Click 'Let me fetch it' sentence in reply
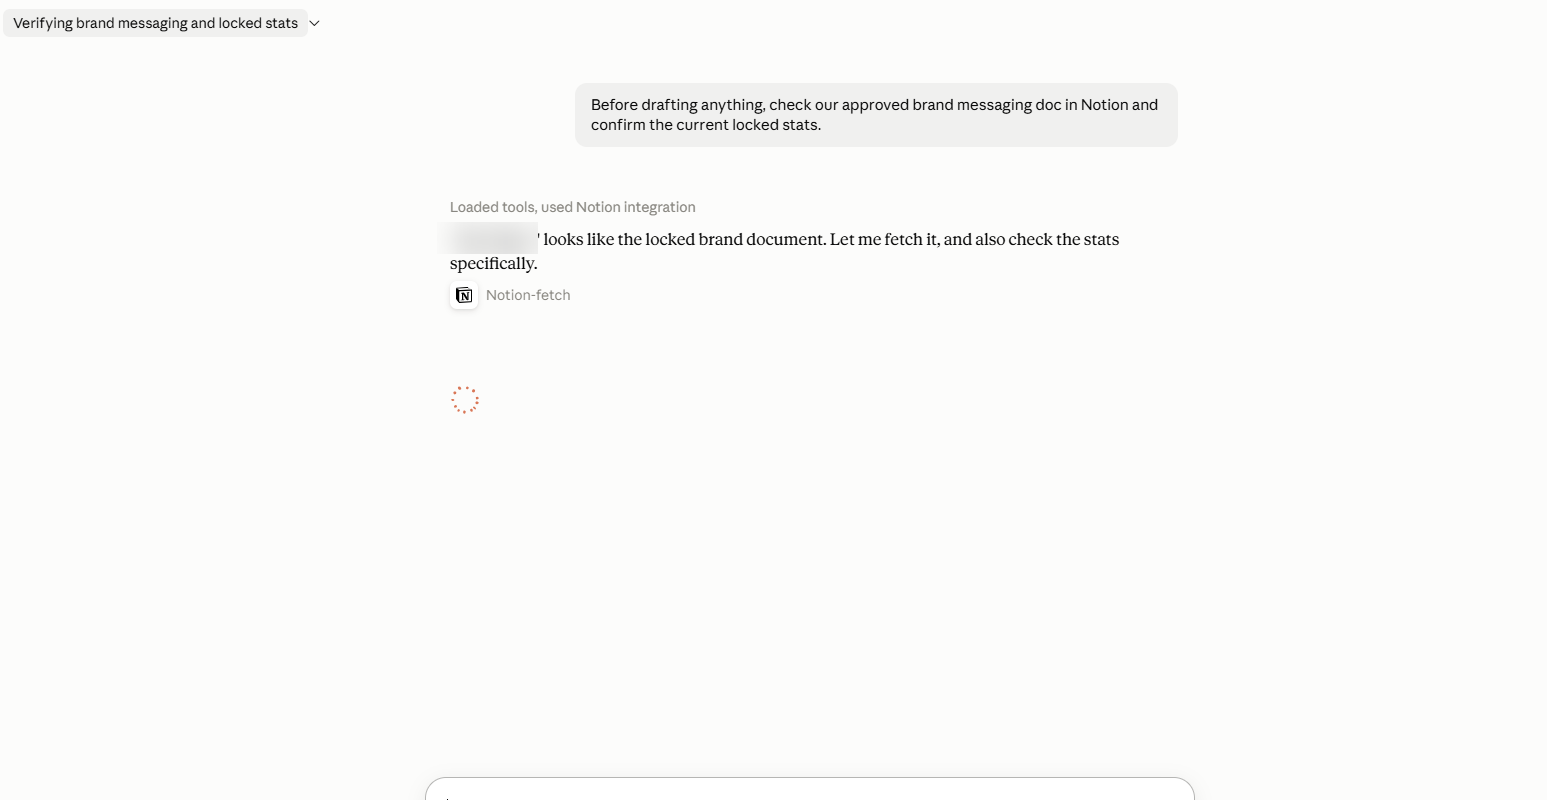 pyautogui.click(x=885, y=239)
